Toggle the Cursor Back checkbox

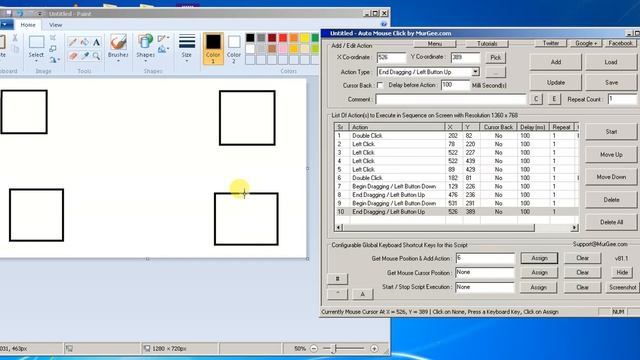tap(380, 85)
